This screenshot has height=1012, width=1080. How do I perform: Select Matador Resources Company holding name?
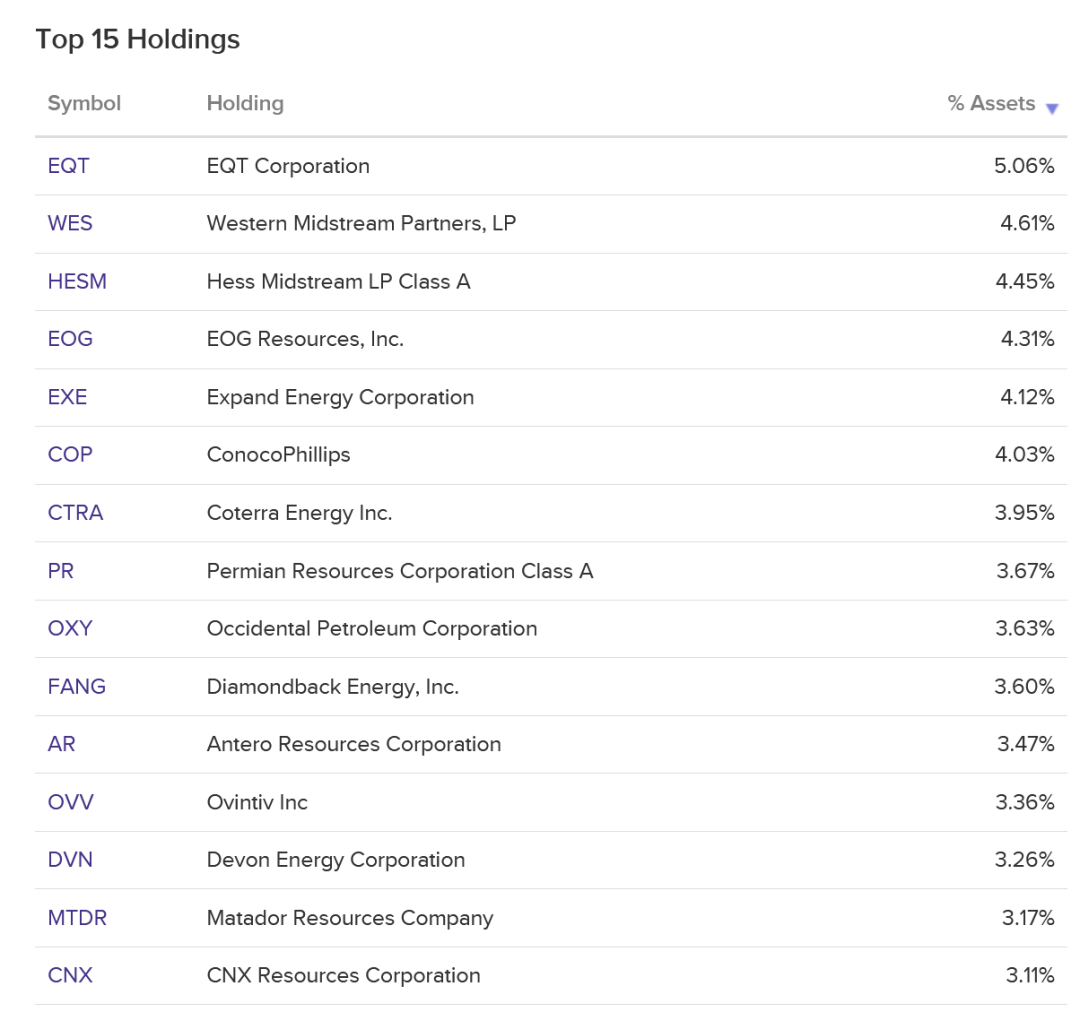point(350,918)
